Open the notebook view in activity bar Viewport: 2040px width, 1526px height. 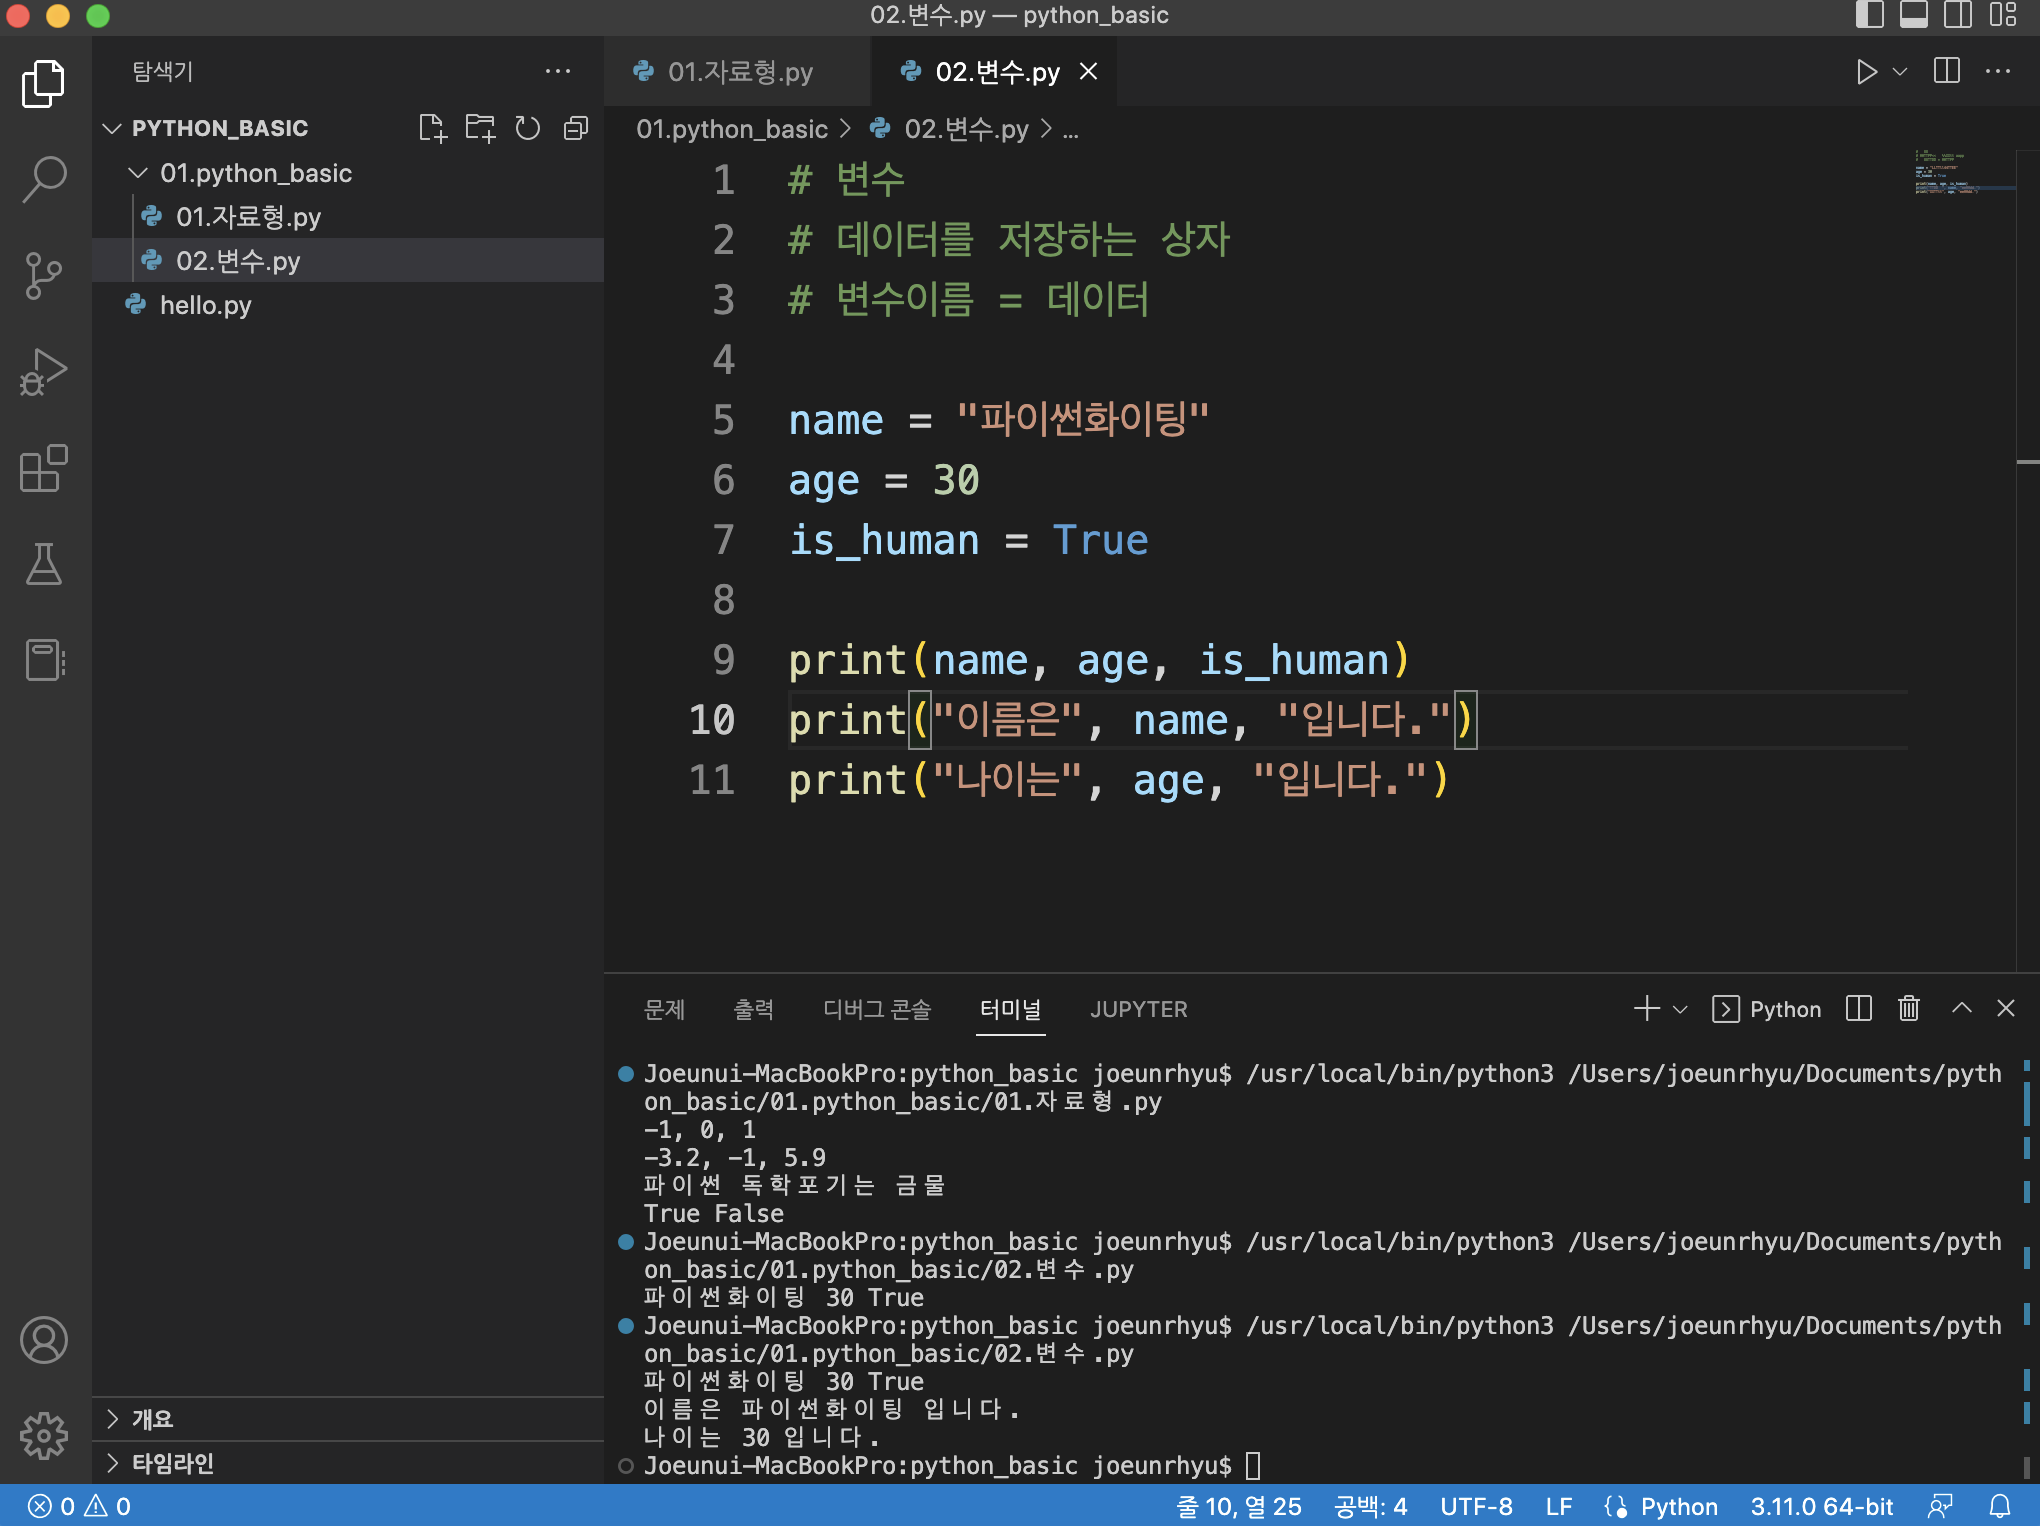click(44, 660)
